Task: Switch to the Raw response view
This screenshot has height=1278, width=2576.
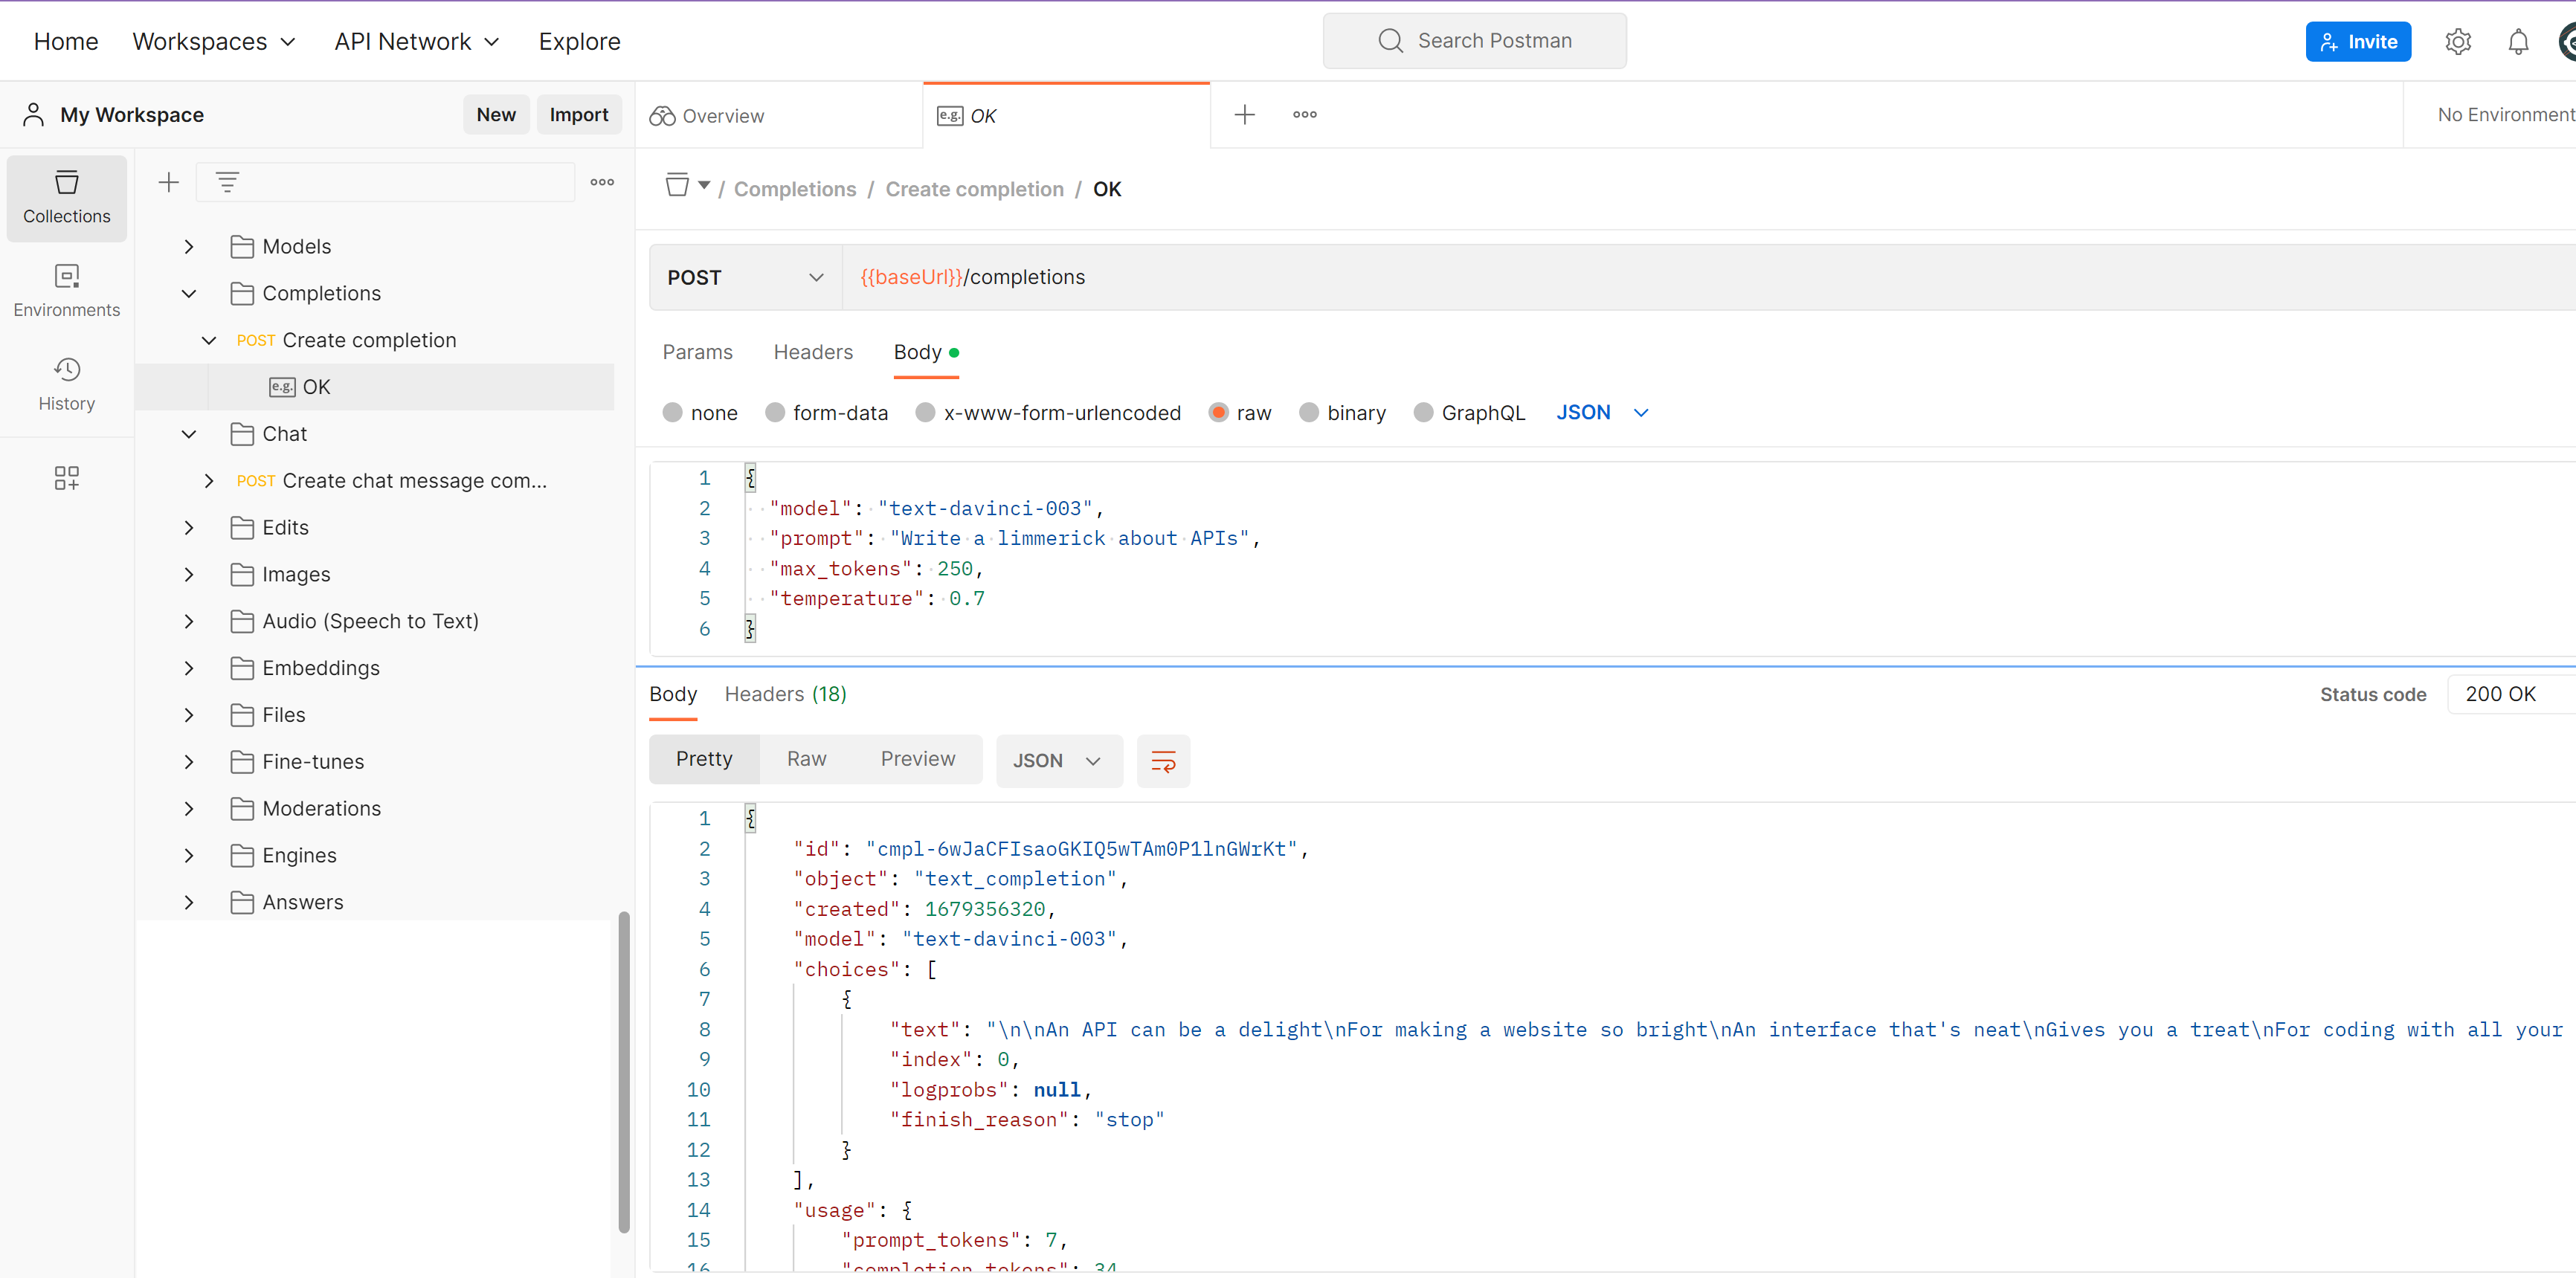Action: [806, 759]
